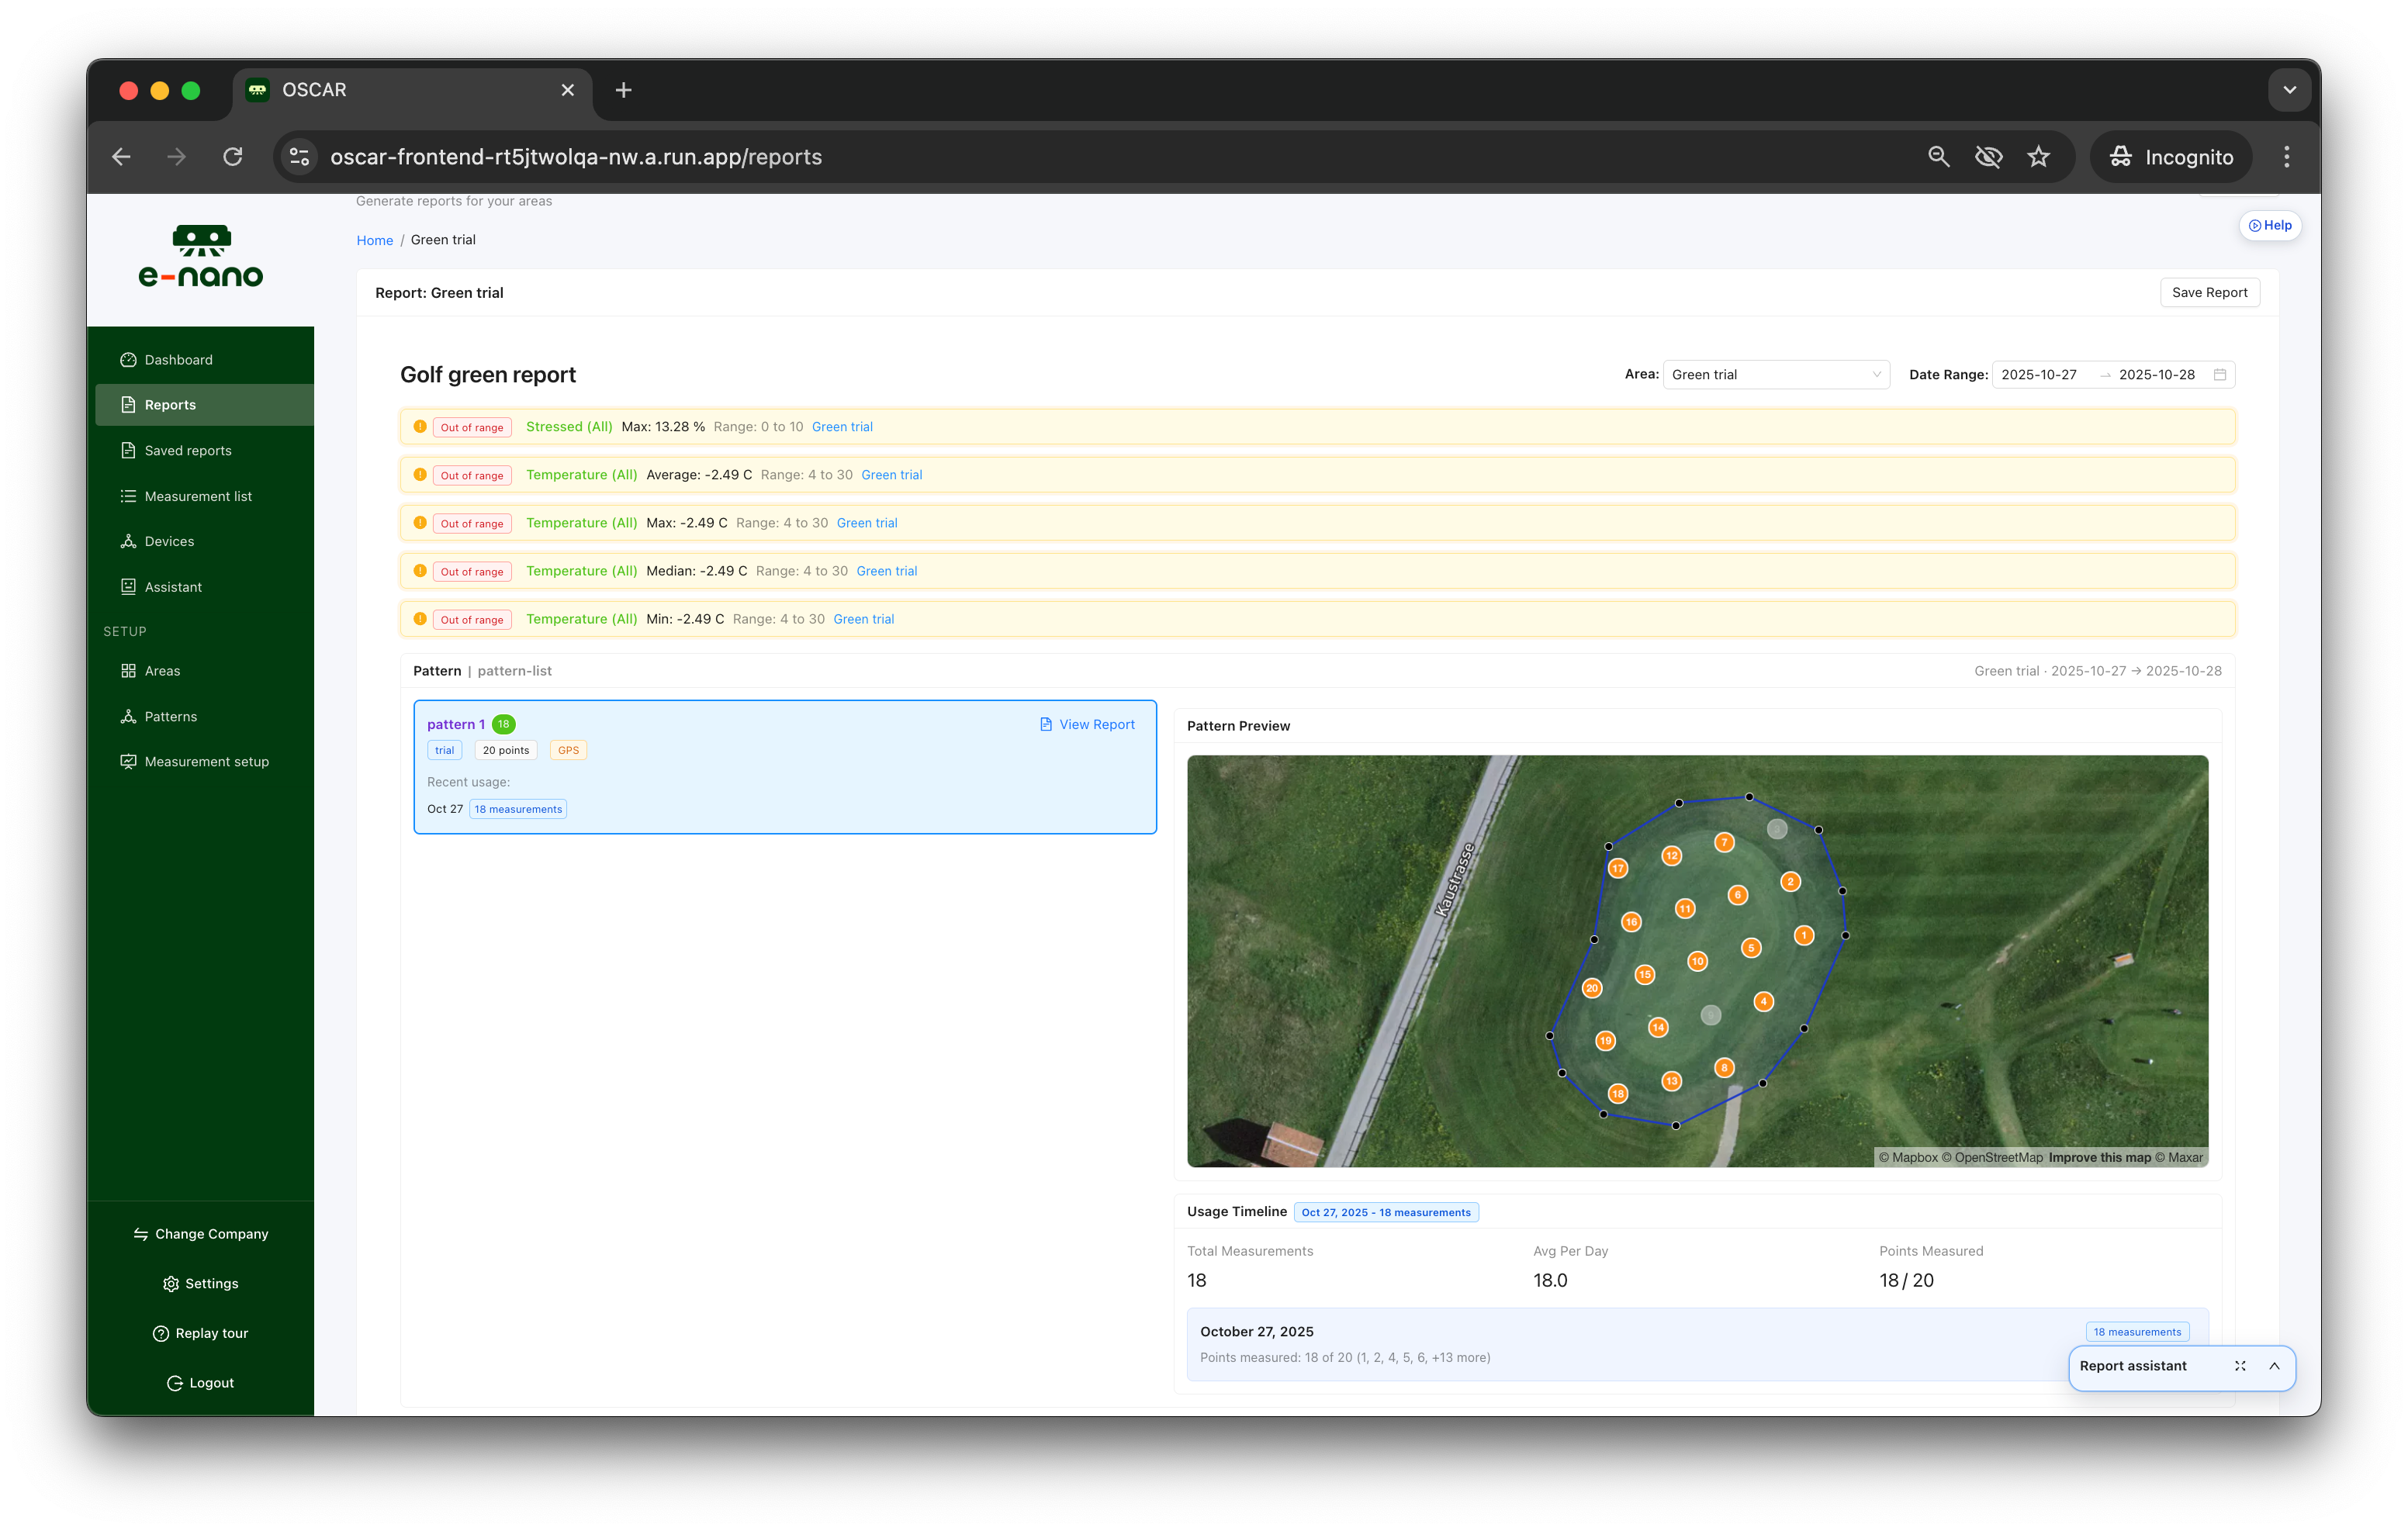Click the Save Report button
This screenshot has width=2408, height=1531.
click(2210, 292)
